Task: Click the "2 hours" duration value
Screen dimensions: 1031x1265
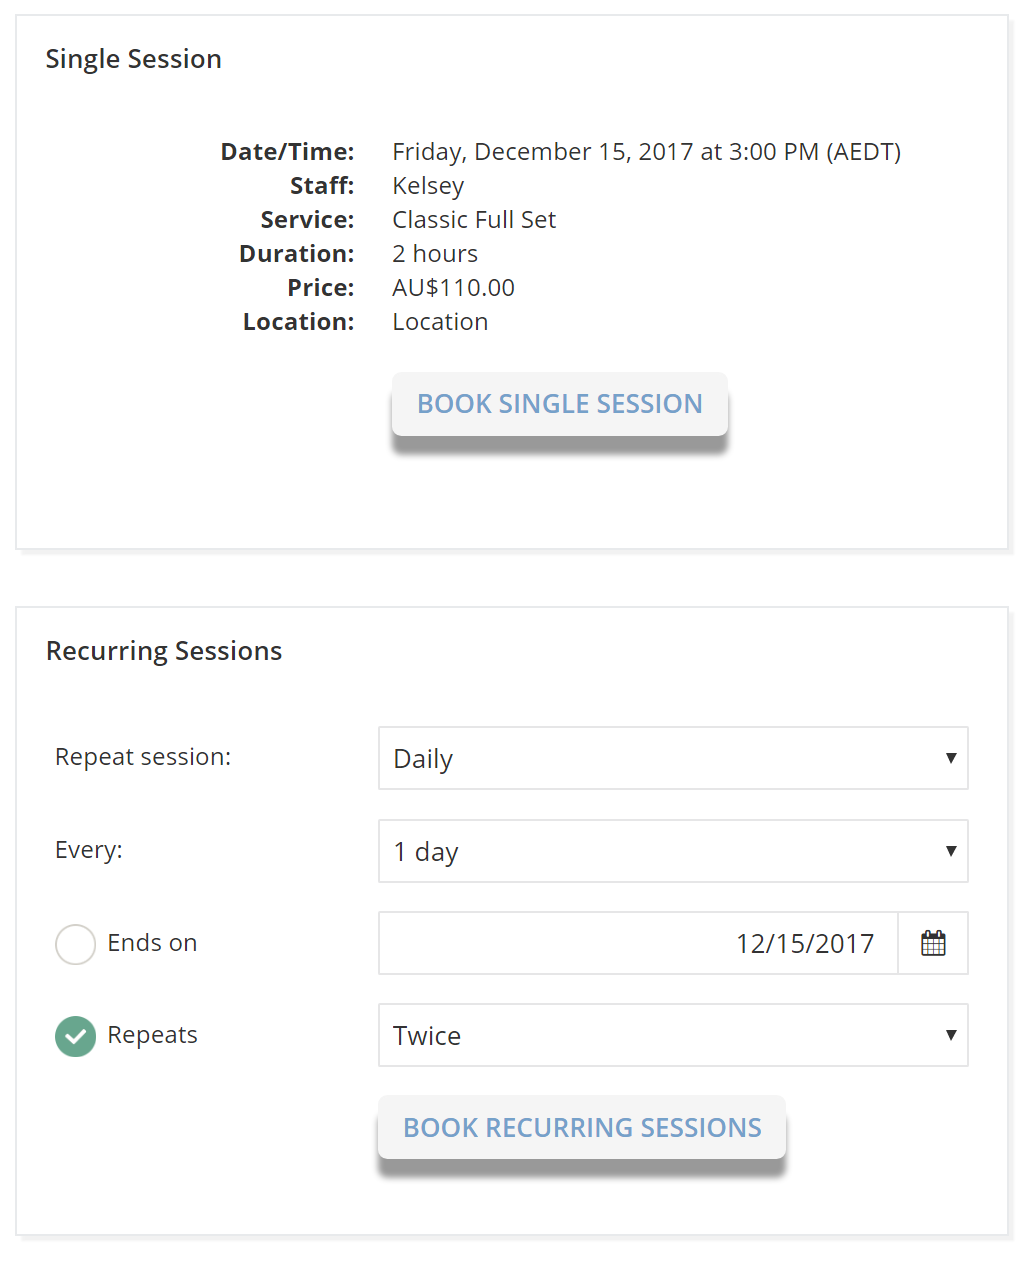Action: point(435,254)
